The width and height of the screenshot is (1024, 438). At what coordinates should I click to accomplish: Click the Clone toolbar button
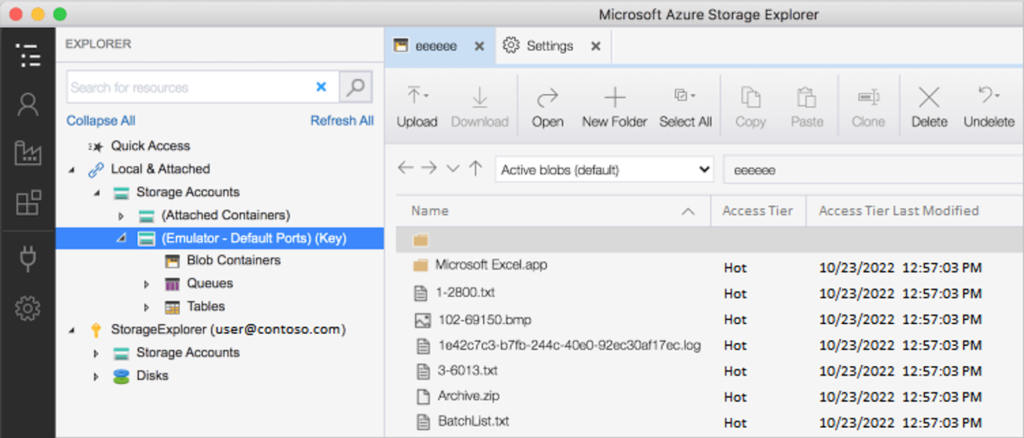[x=868, y=106]
